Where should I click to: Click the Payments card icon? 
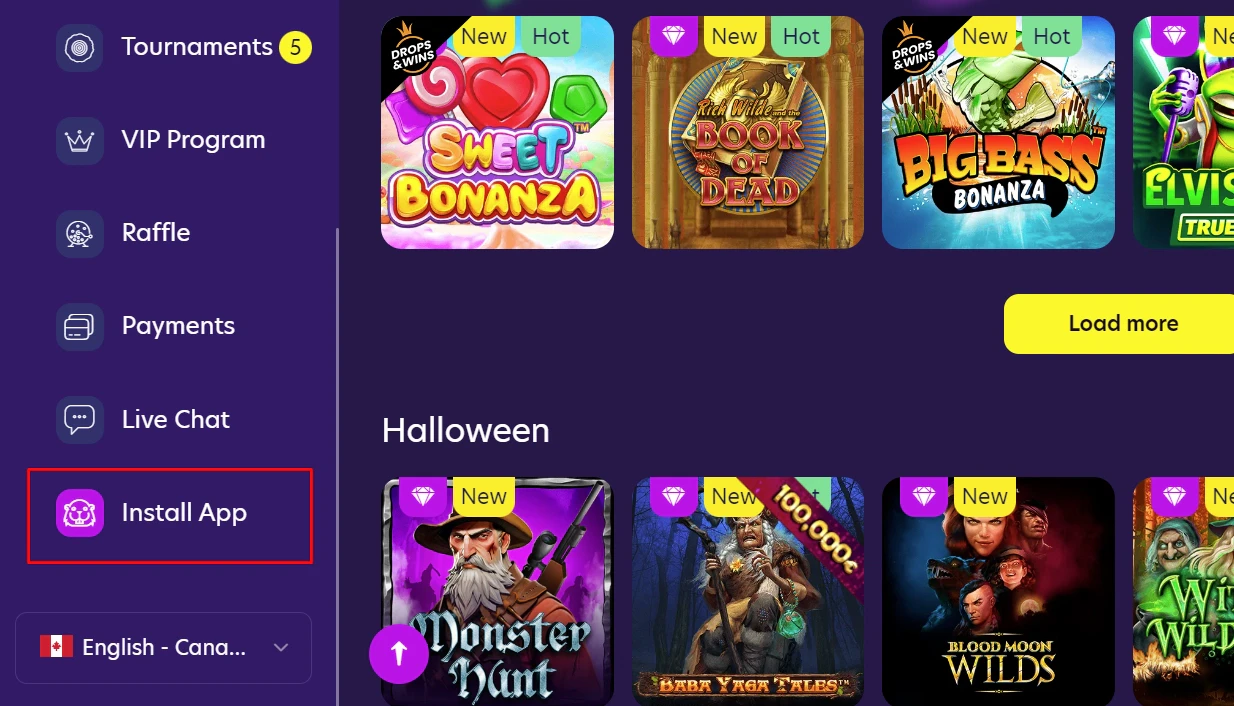[x=80, y=326]
